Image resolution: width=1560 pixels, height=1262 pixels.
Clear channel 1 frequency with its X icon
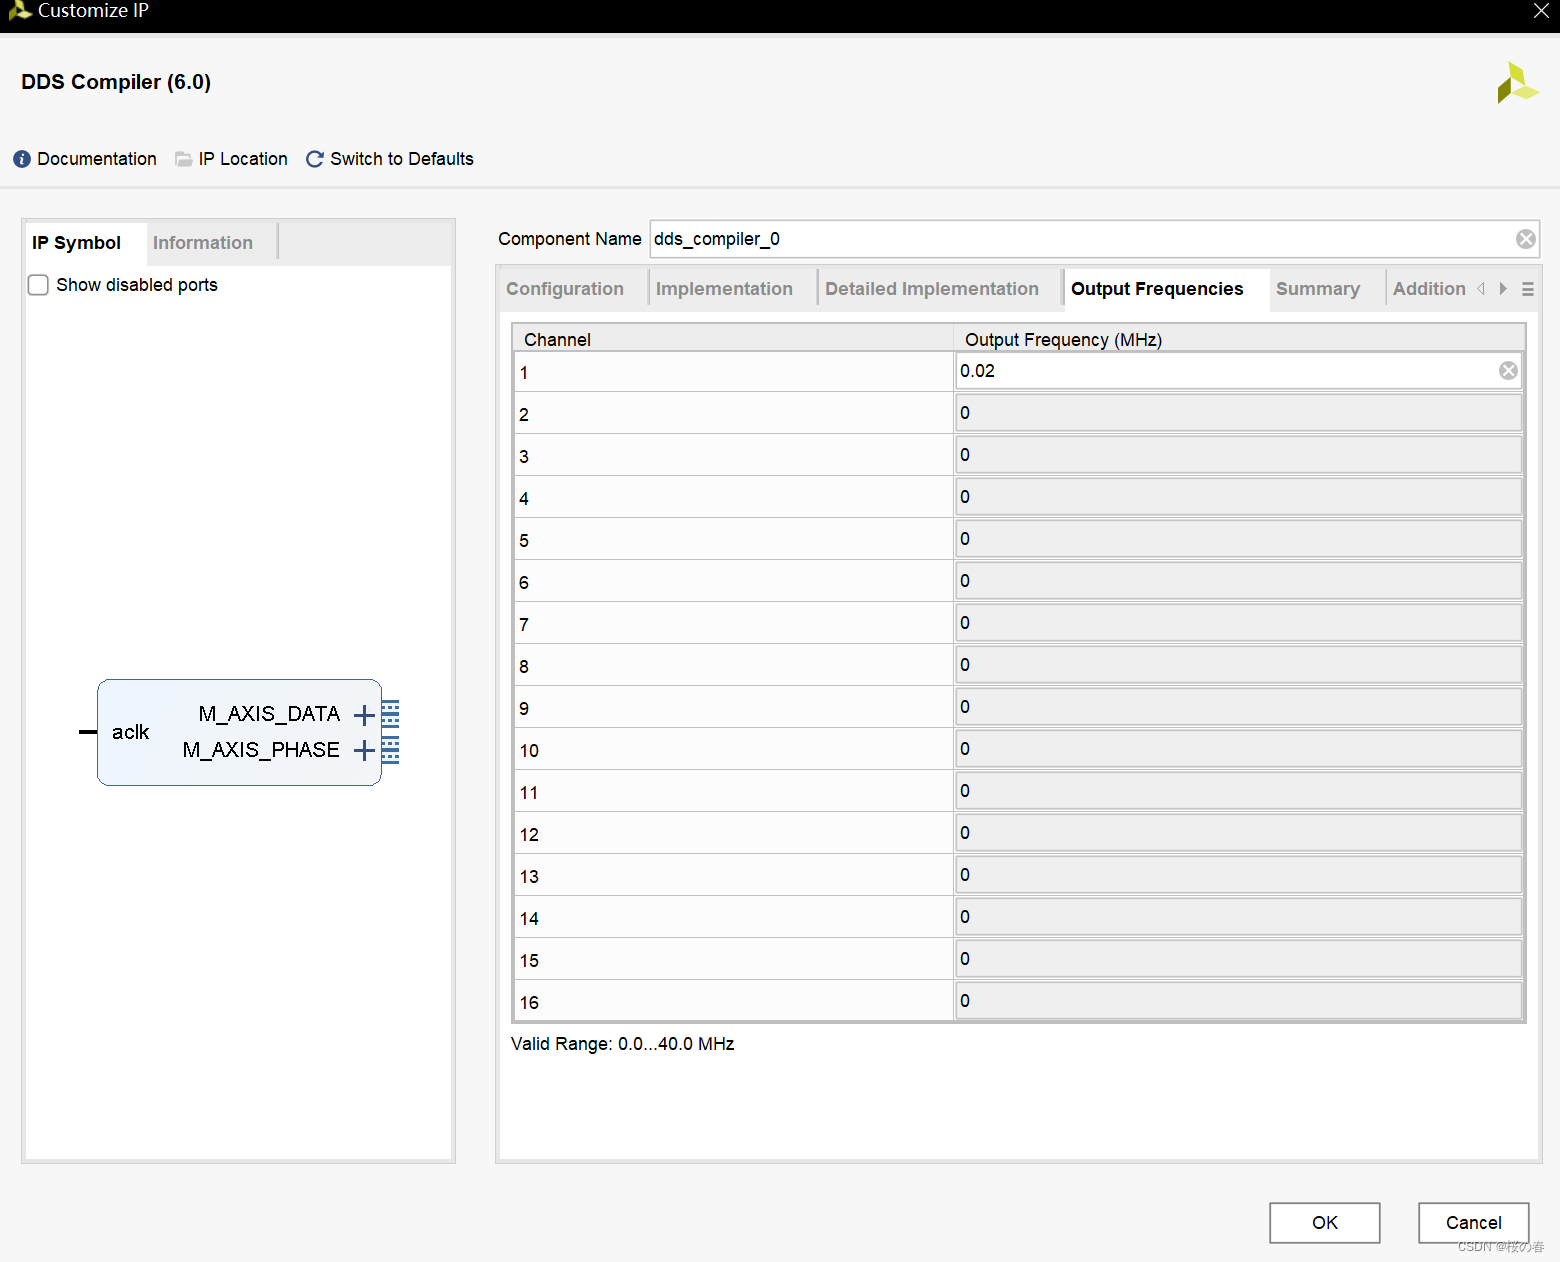click(1508, 371)
